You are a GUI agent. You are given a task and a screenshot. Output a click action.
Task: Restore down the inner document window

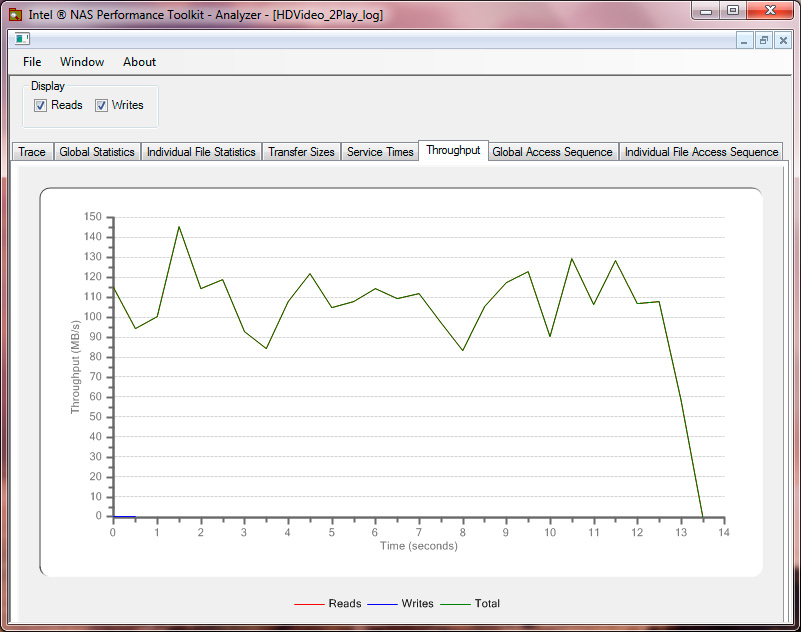(764, 40)
